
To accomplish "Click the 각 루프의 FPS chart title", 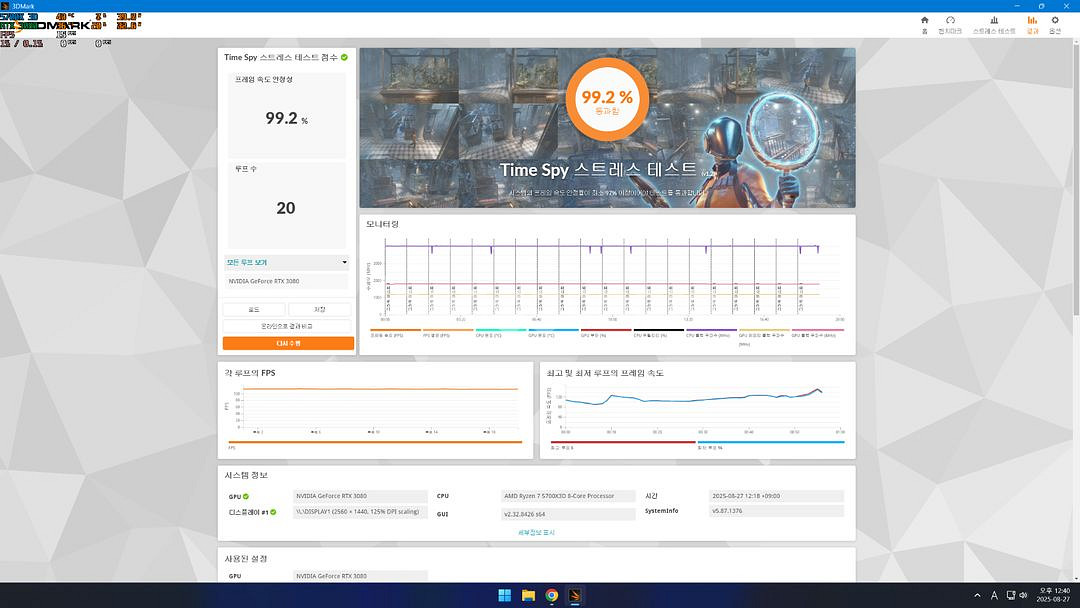I will [249, 373].
